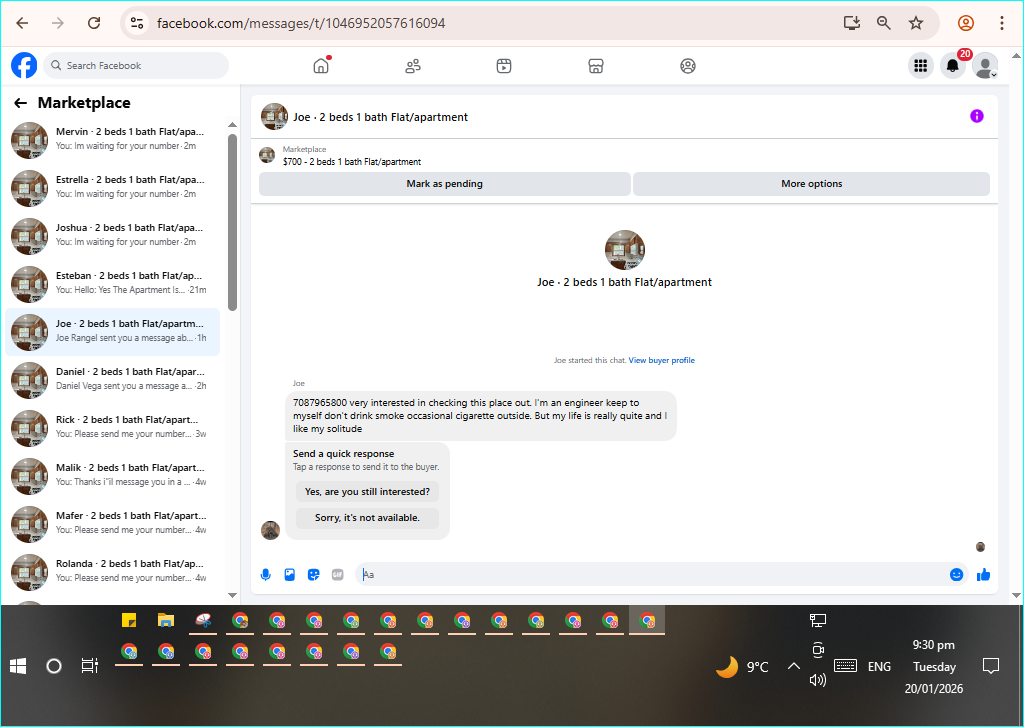Open View buyer profile link
The width and height of the screenshot is (1024, 727).
pos(662,361)
